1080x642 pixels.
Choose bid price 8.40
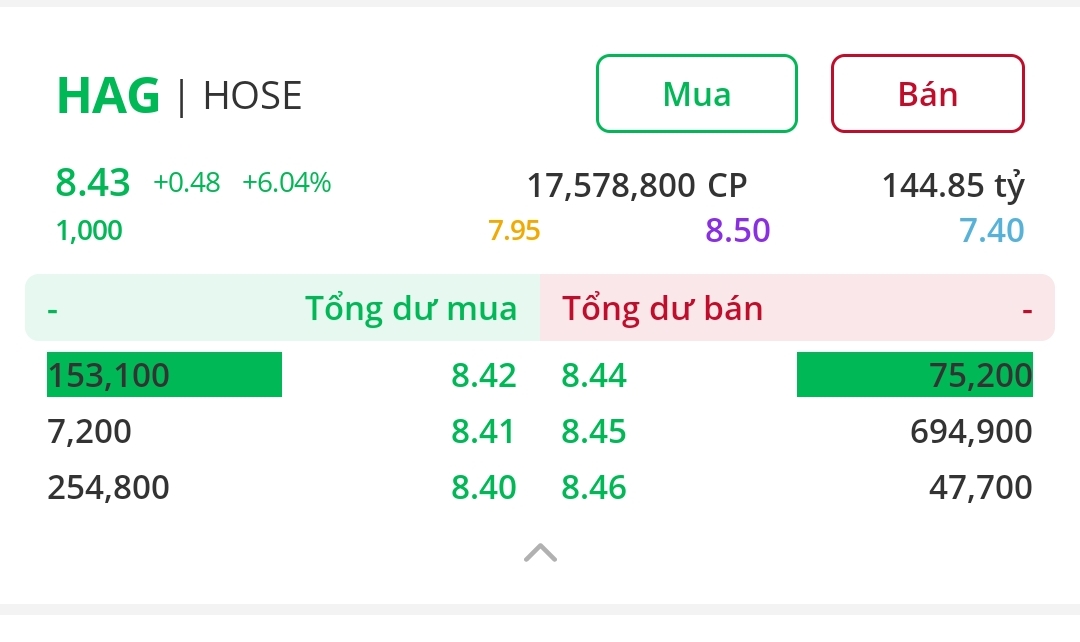[x=484, y=487]
